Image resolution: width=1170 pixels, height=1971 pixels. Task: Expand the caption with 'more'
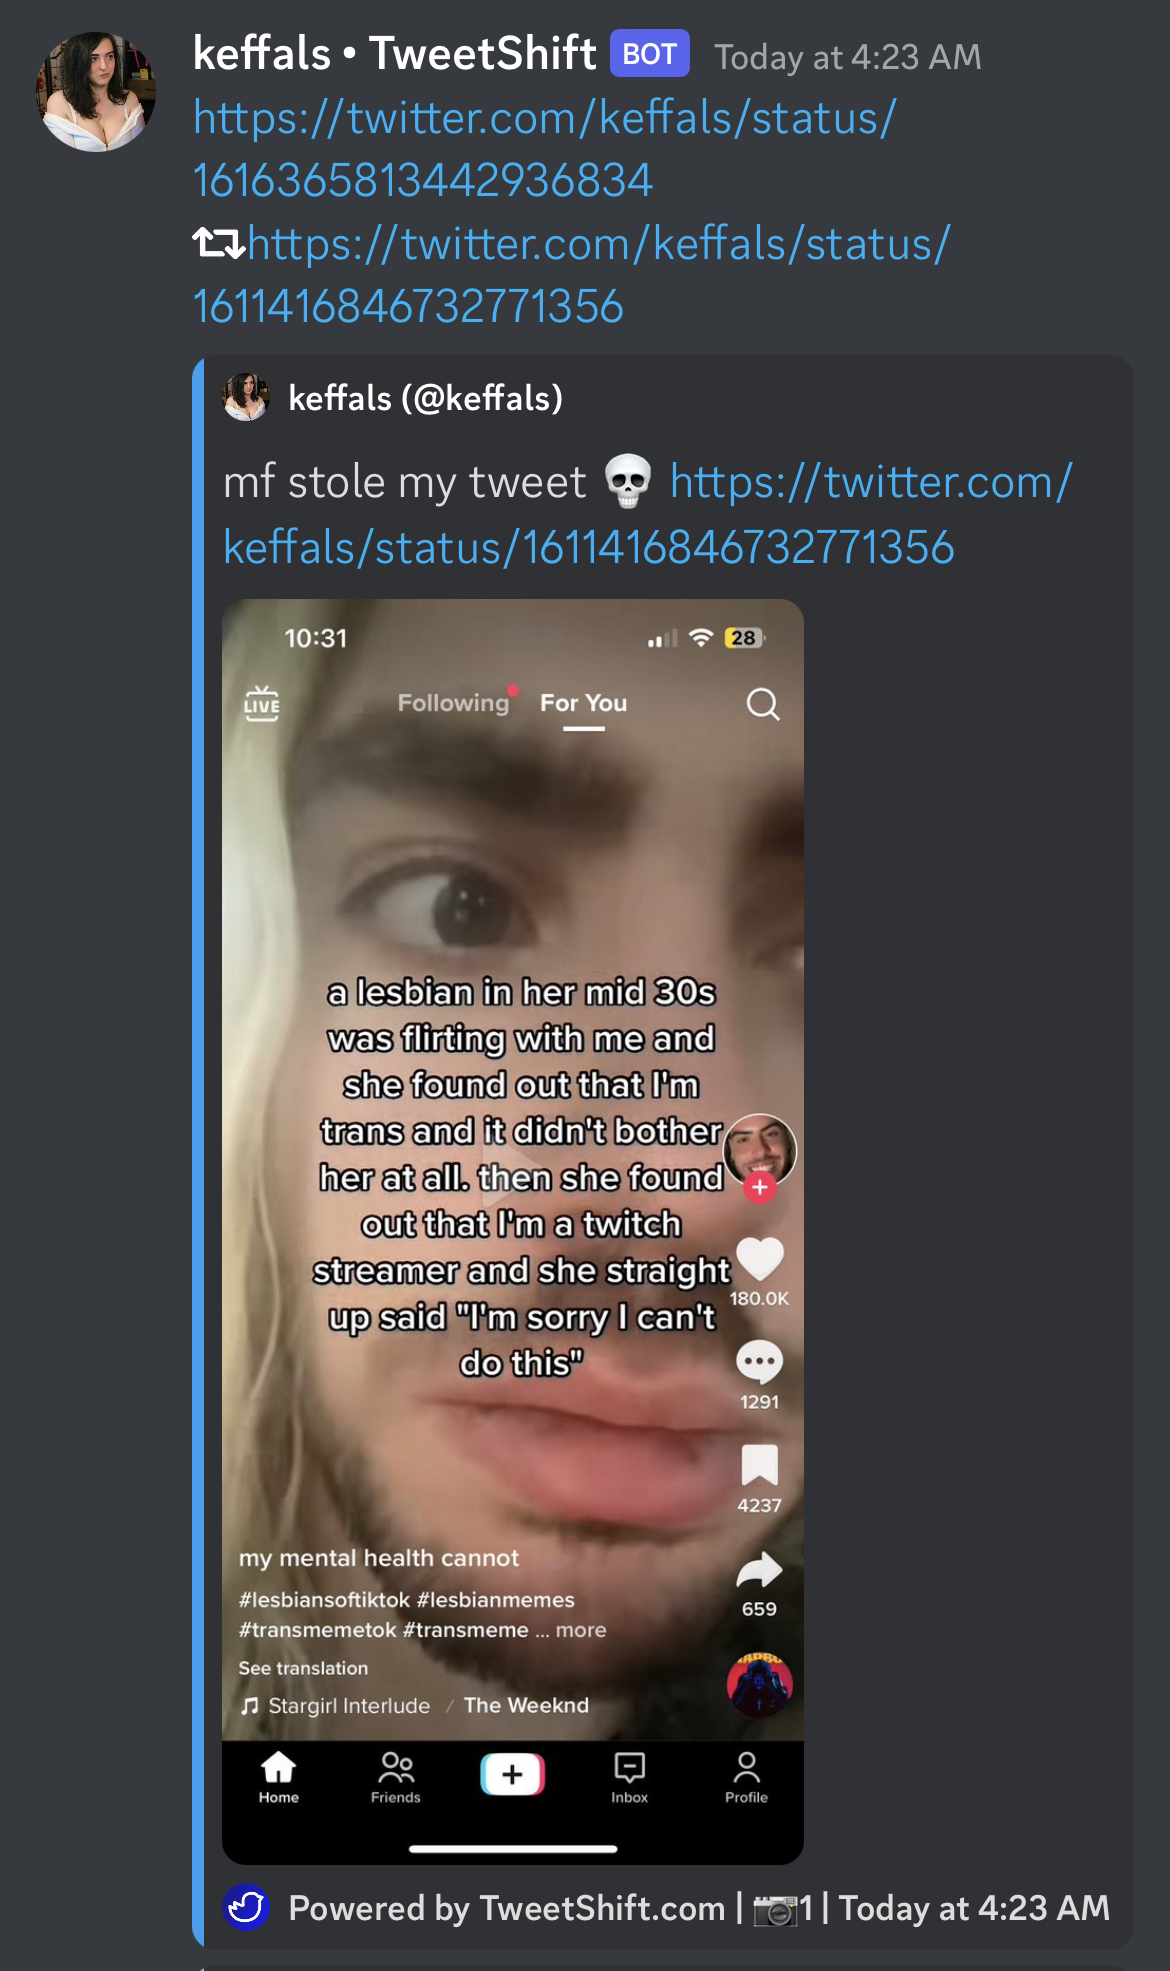581,1630
